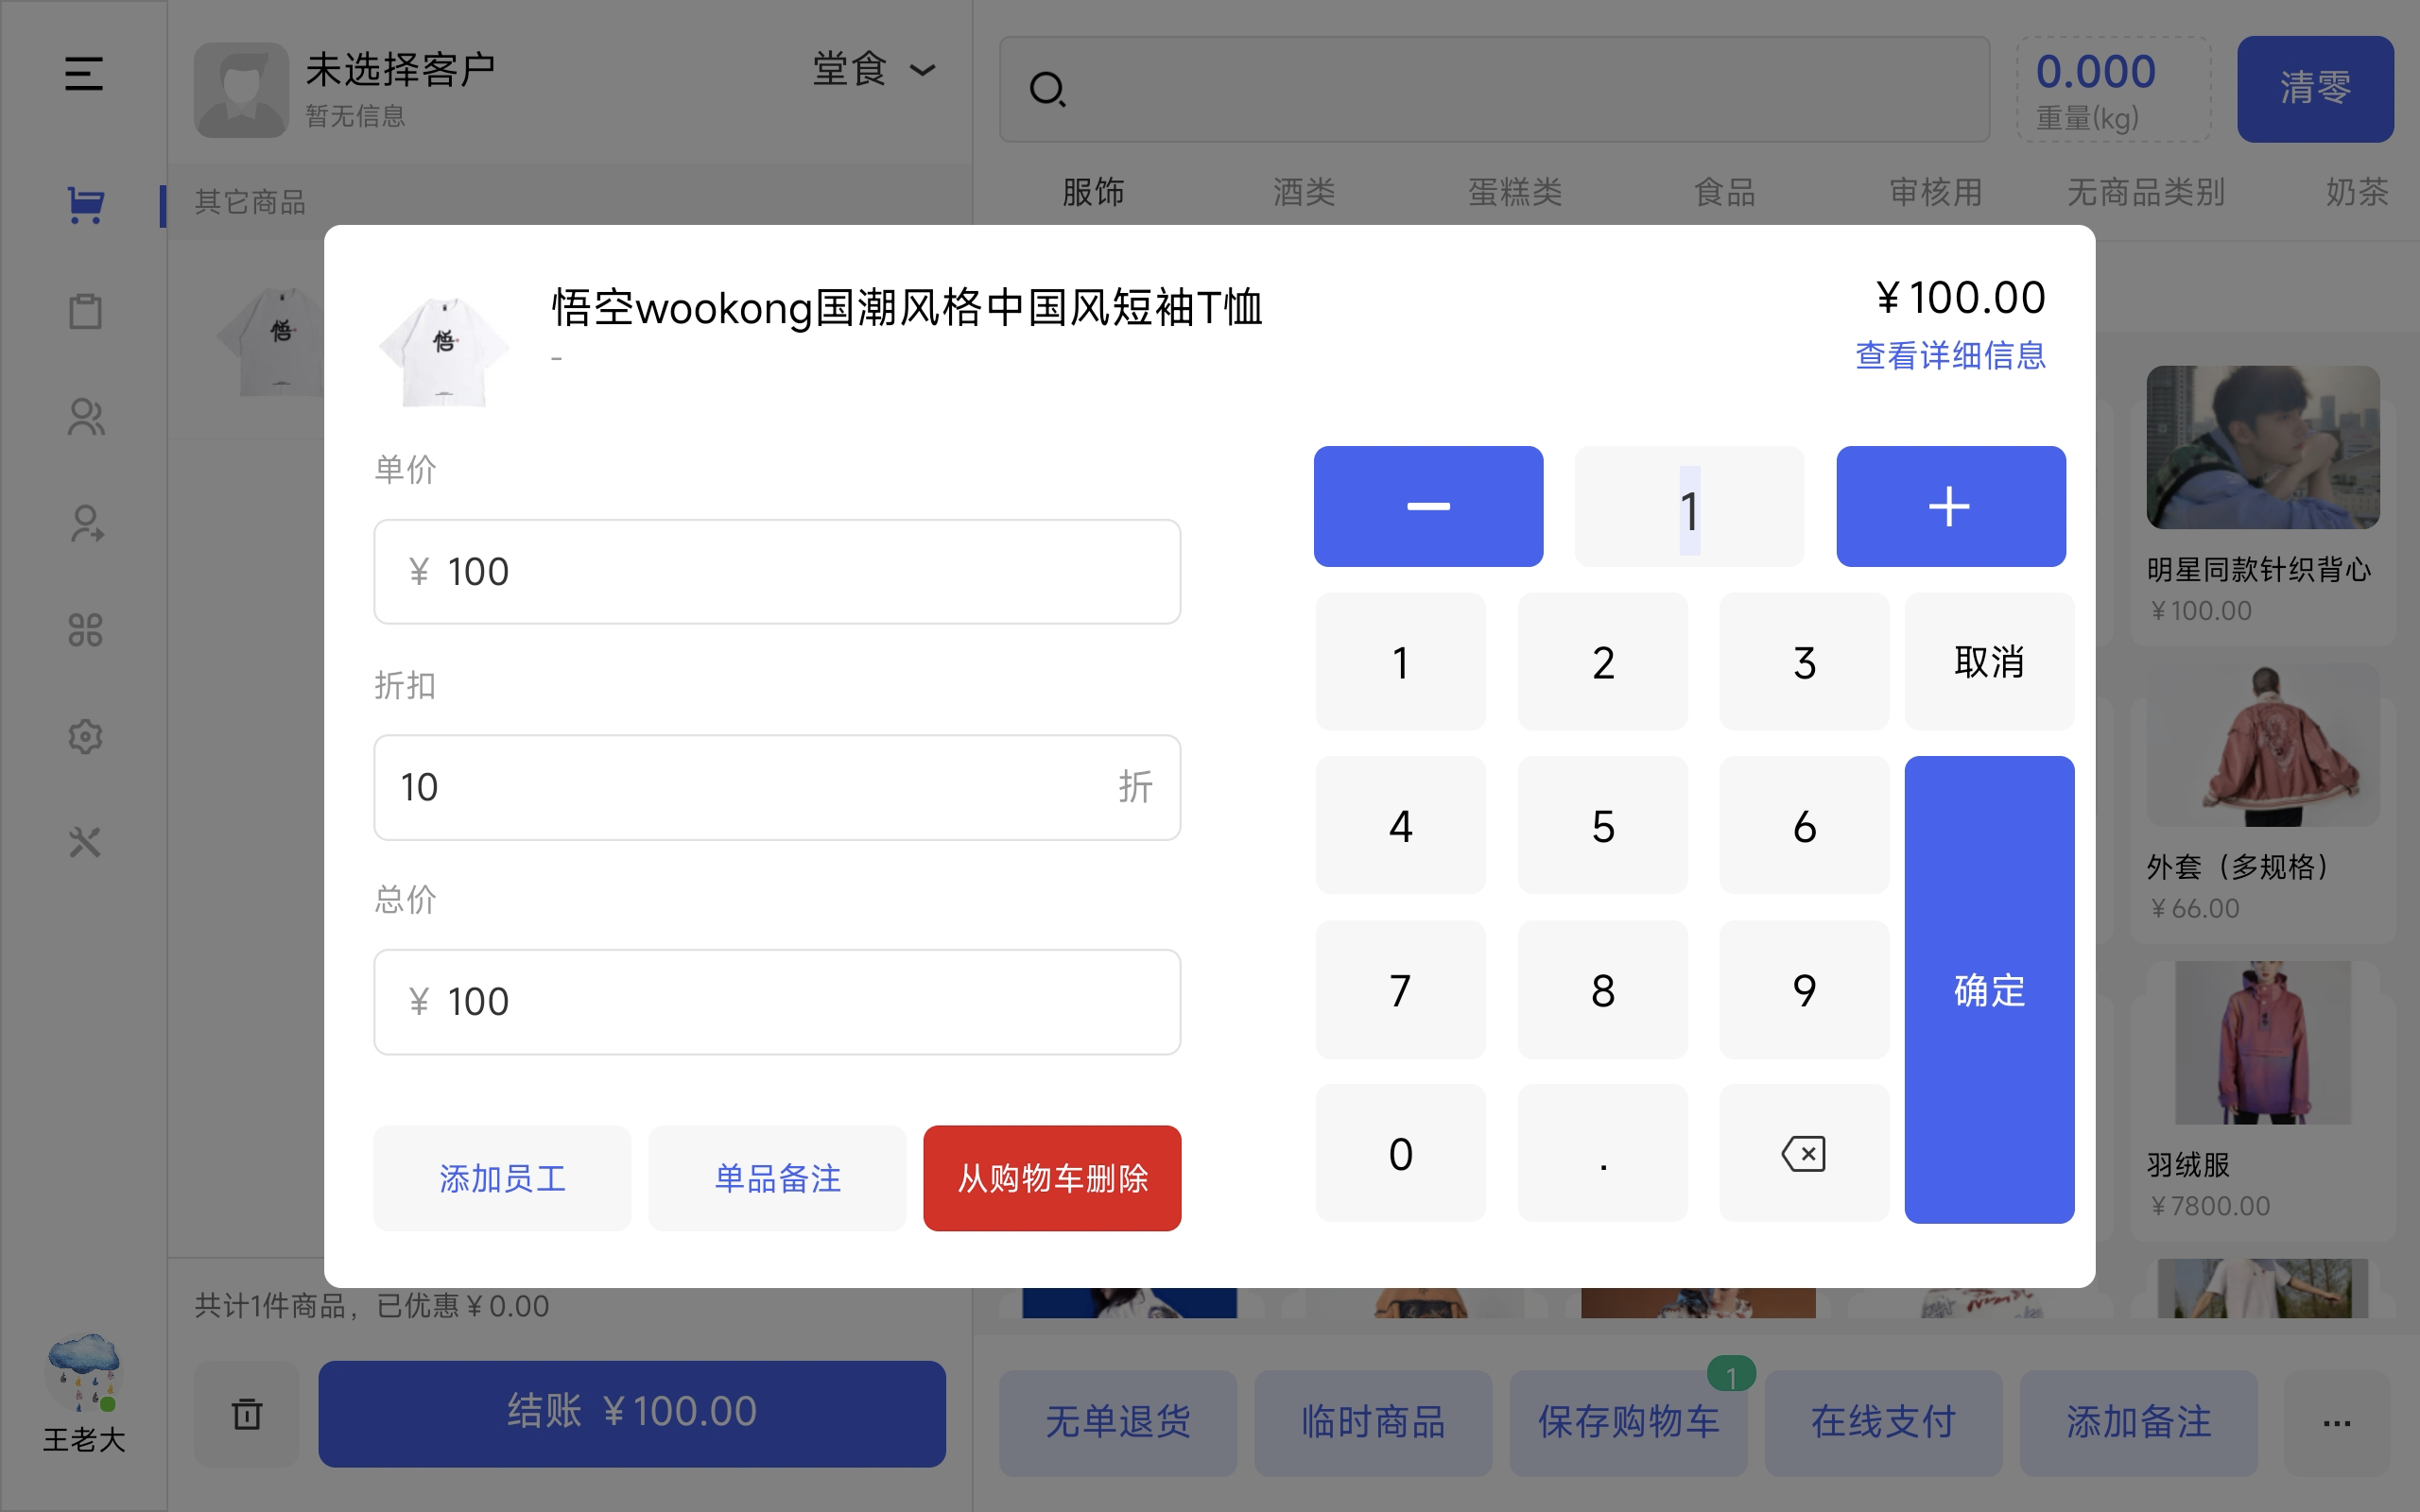Open the apps grid sidebar icon
Viewport: 2420px width, 1512px height.
85,630
